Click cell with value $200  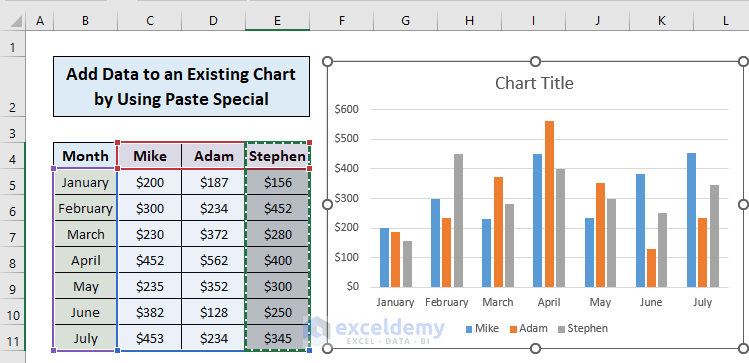click(x=150, y=182)
